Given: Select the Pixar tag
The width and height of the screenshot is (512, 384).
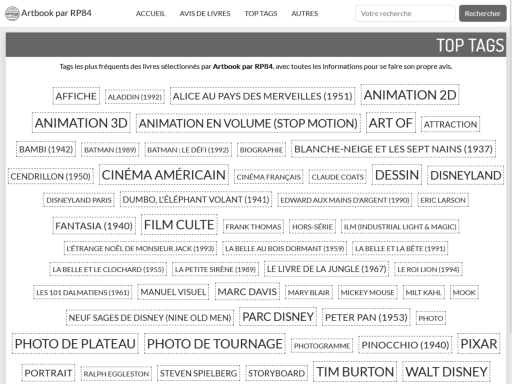Looking at the screenshot, I should [479, 344].
